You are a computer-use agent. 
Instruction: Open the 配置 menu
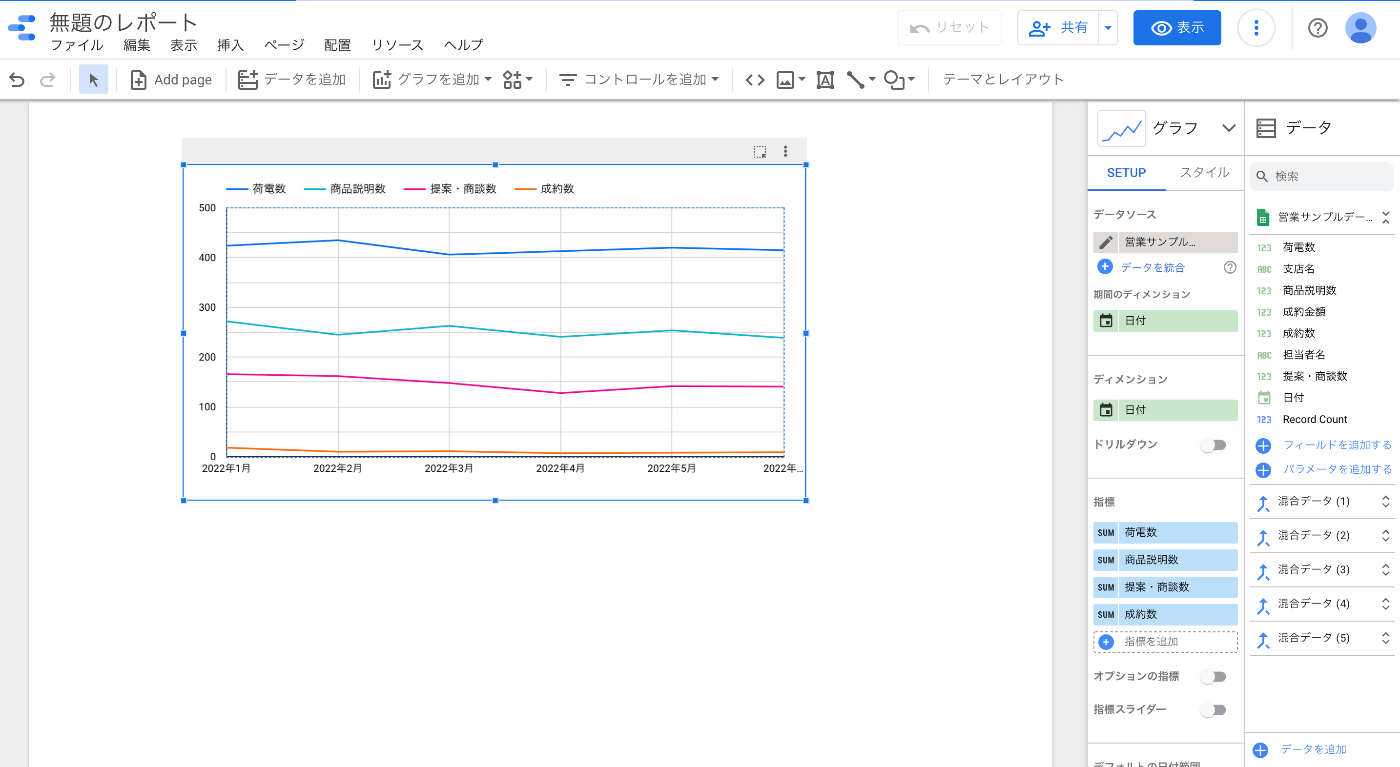pyautogui.click(x=338, y=45)
